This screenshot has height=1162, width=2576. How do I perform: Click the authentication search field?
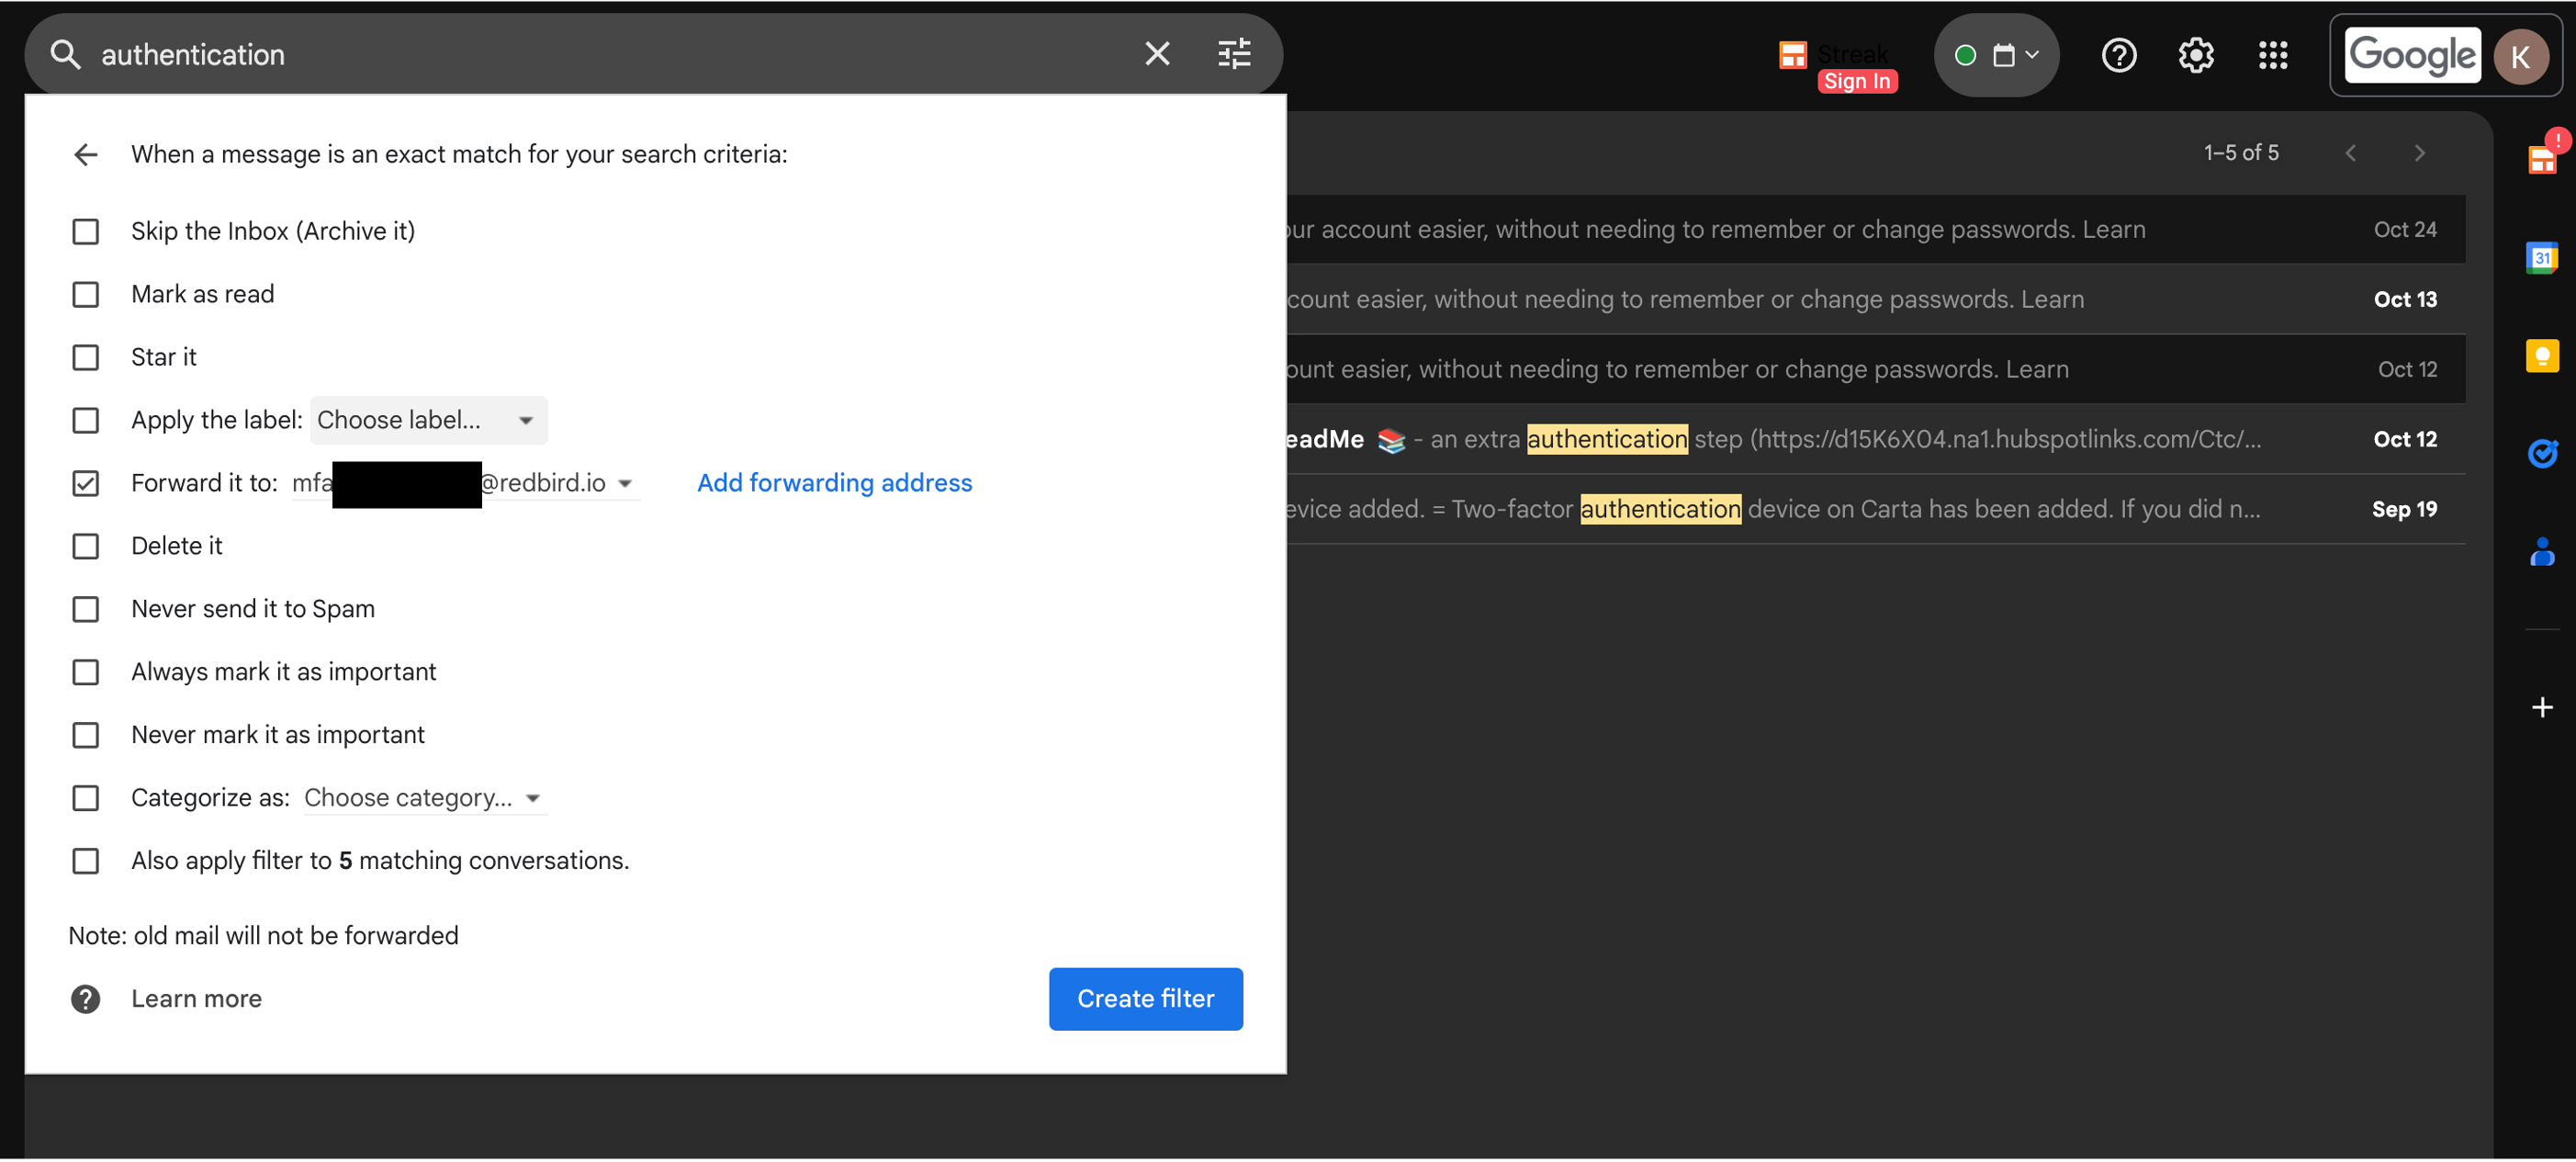click(x=600, y=54)
